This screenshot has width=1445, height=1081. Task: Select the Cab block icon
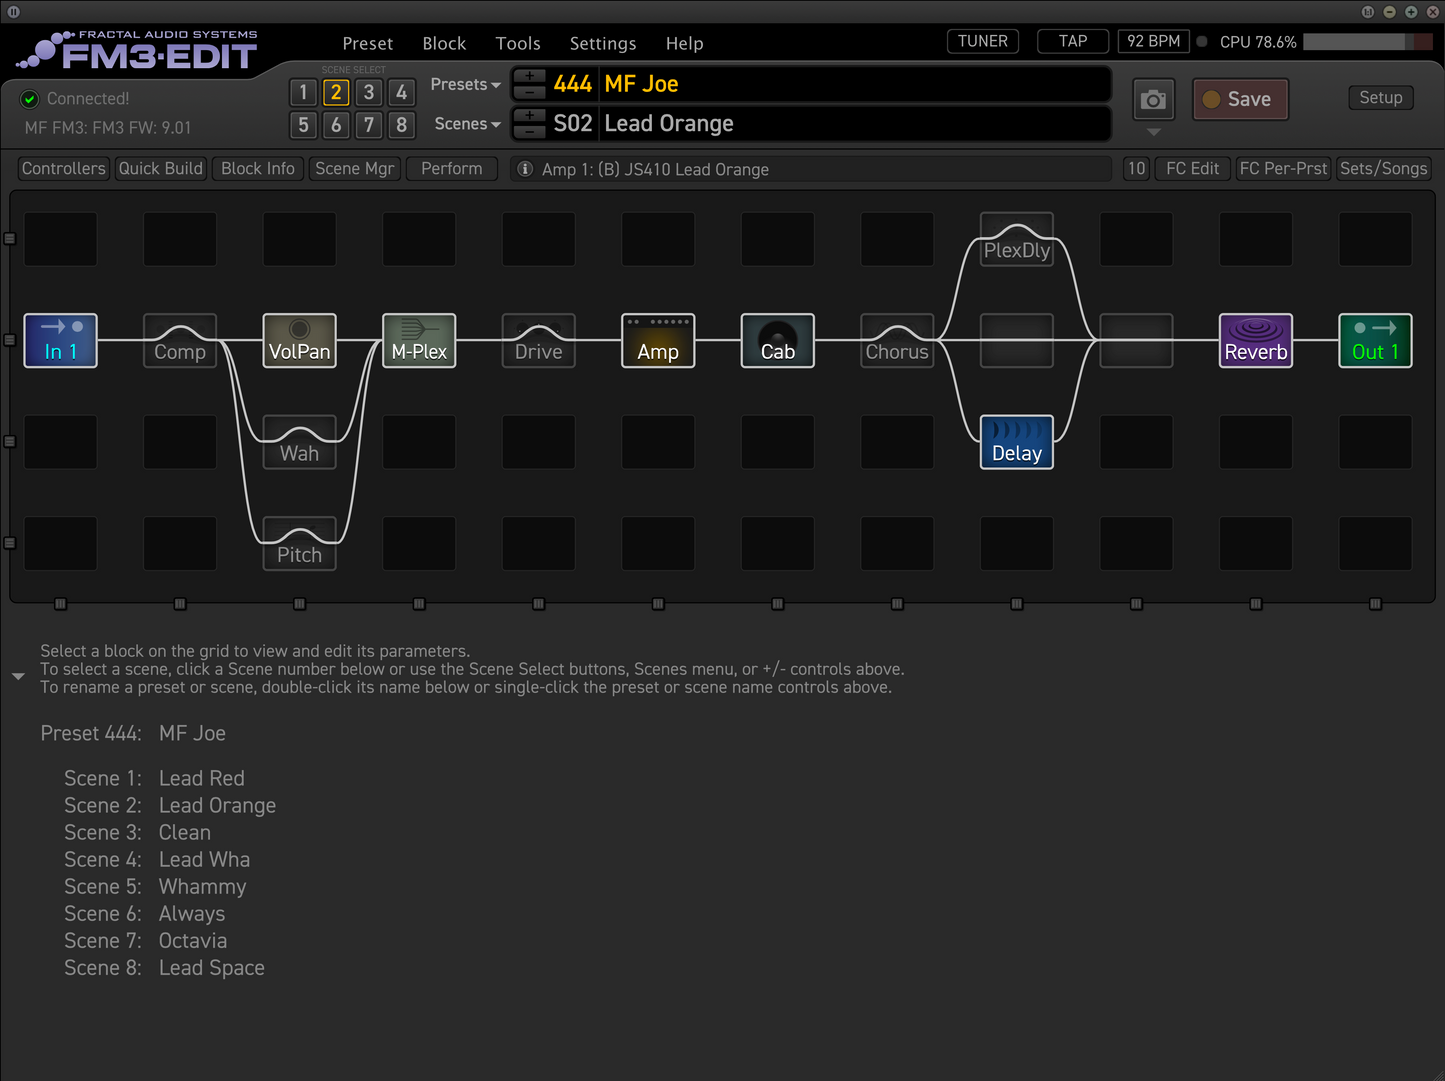point(777,341)
